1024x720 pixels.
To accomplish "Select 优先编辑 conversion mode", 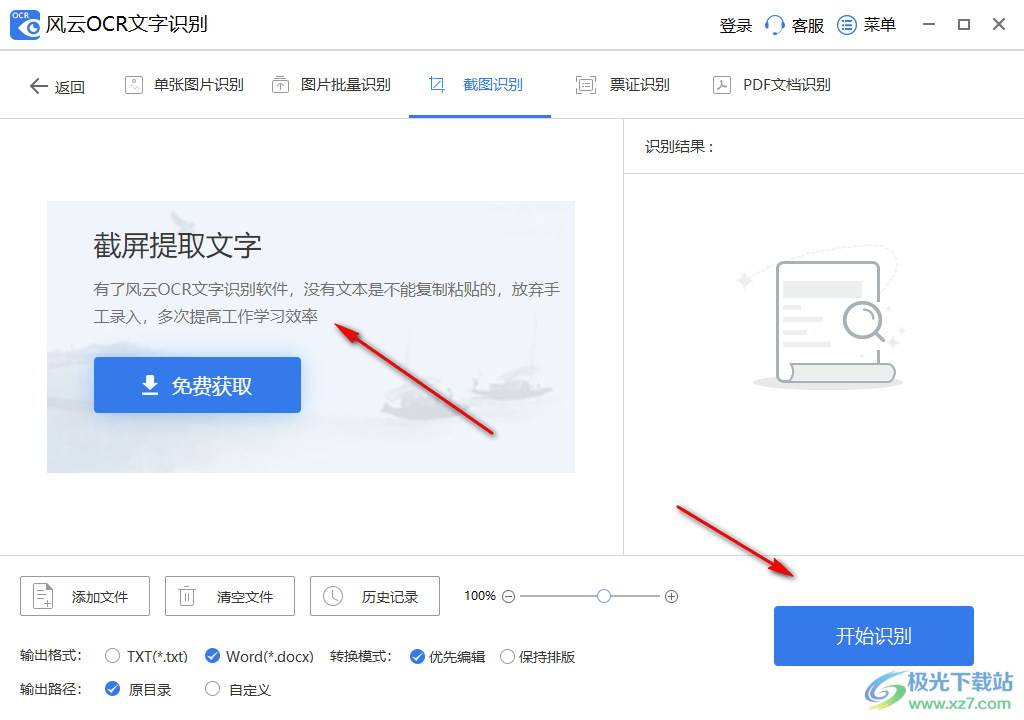I will coord(447,657).
